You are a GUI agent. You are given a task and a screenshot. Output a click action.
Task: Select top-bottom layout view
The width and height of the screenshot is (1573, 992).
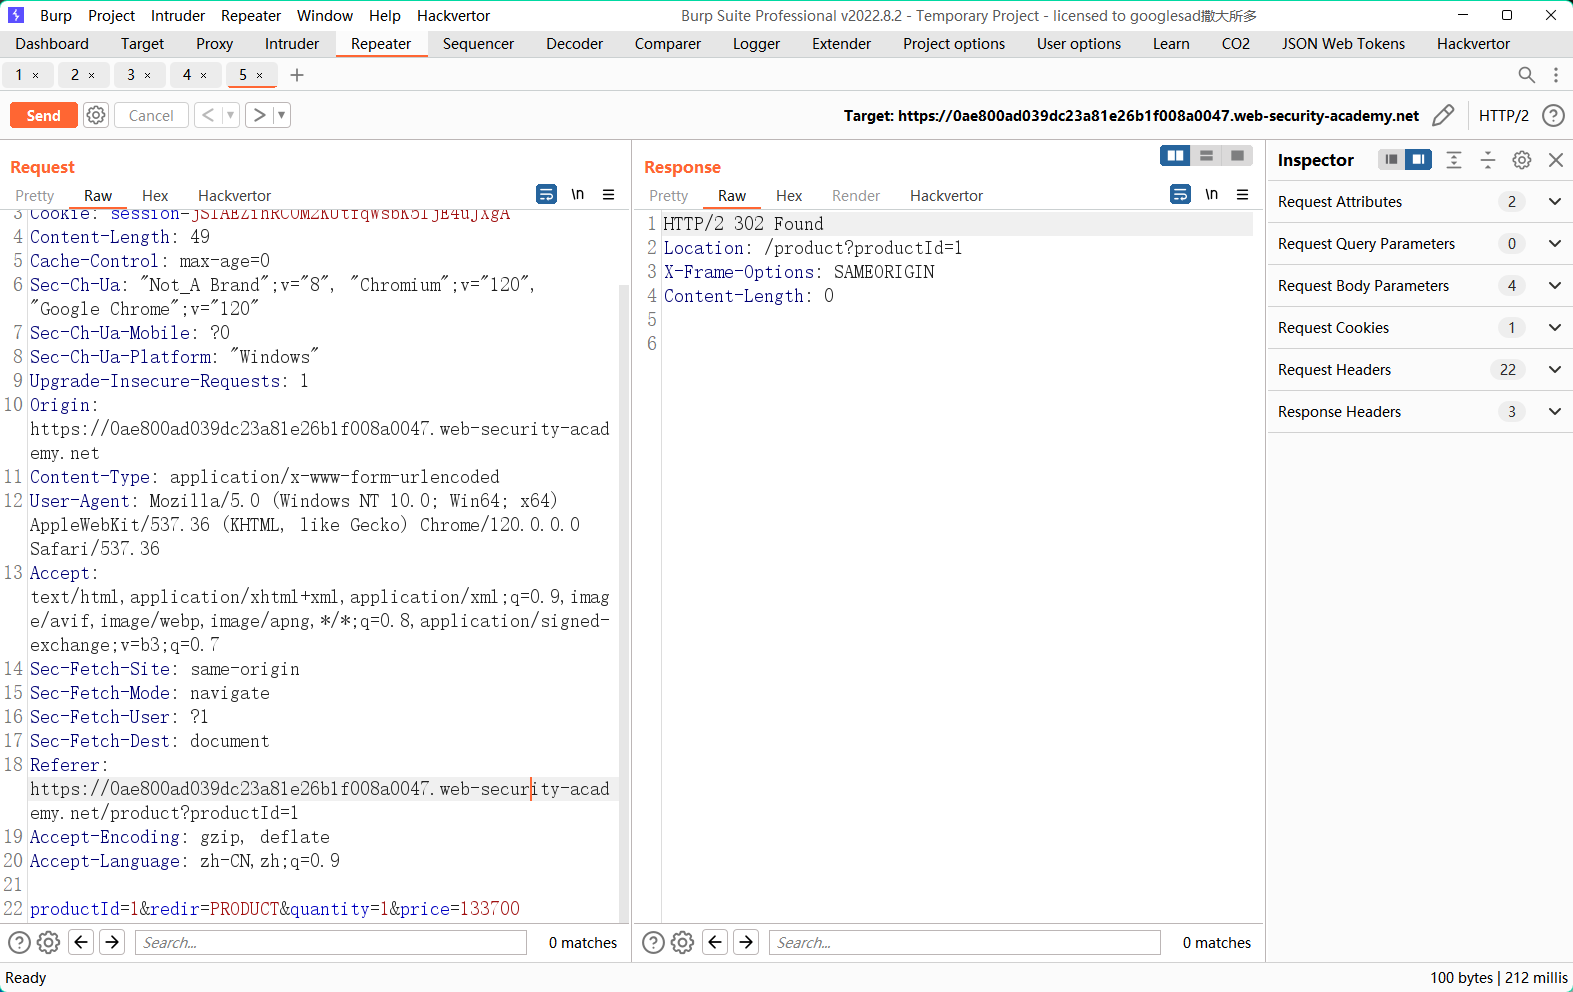(1206, 156)
